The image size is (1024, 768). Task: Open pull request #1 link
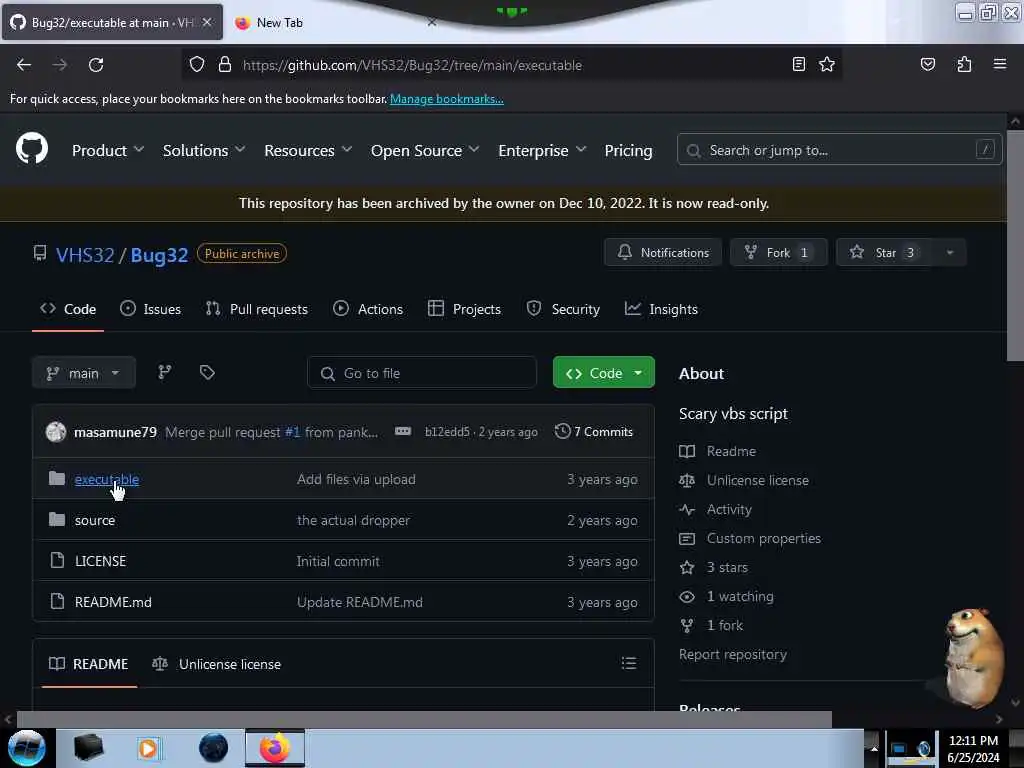point(292,432)
